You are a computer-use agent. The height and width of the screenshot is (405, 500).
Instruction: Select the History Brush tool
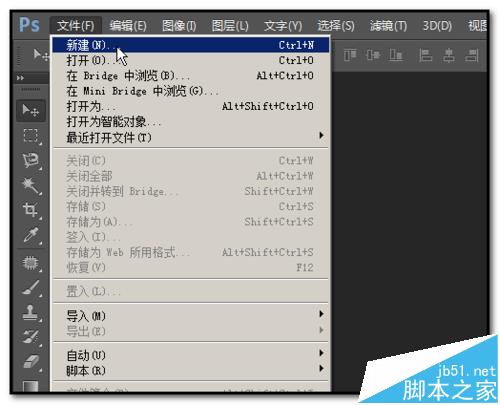coord(30,337)
